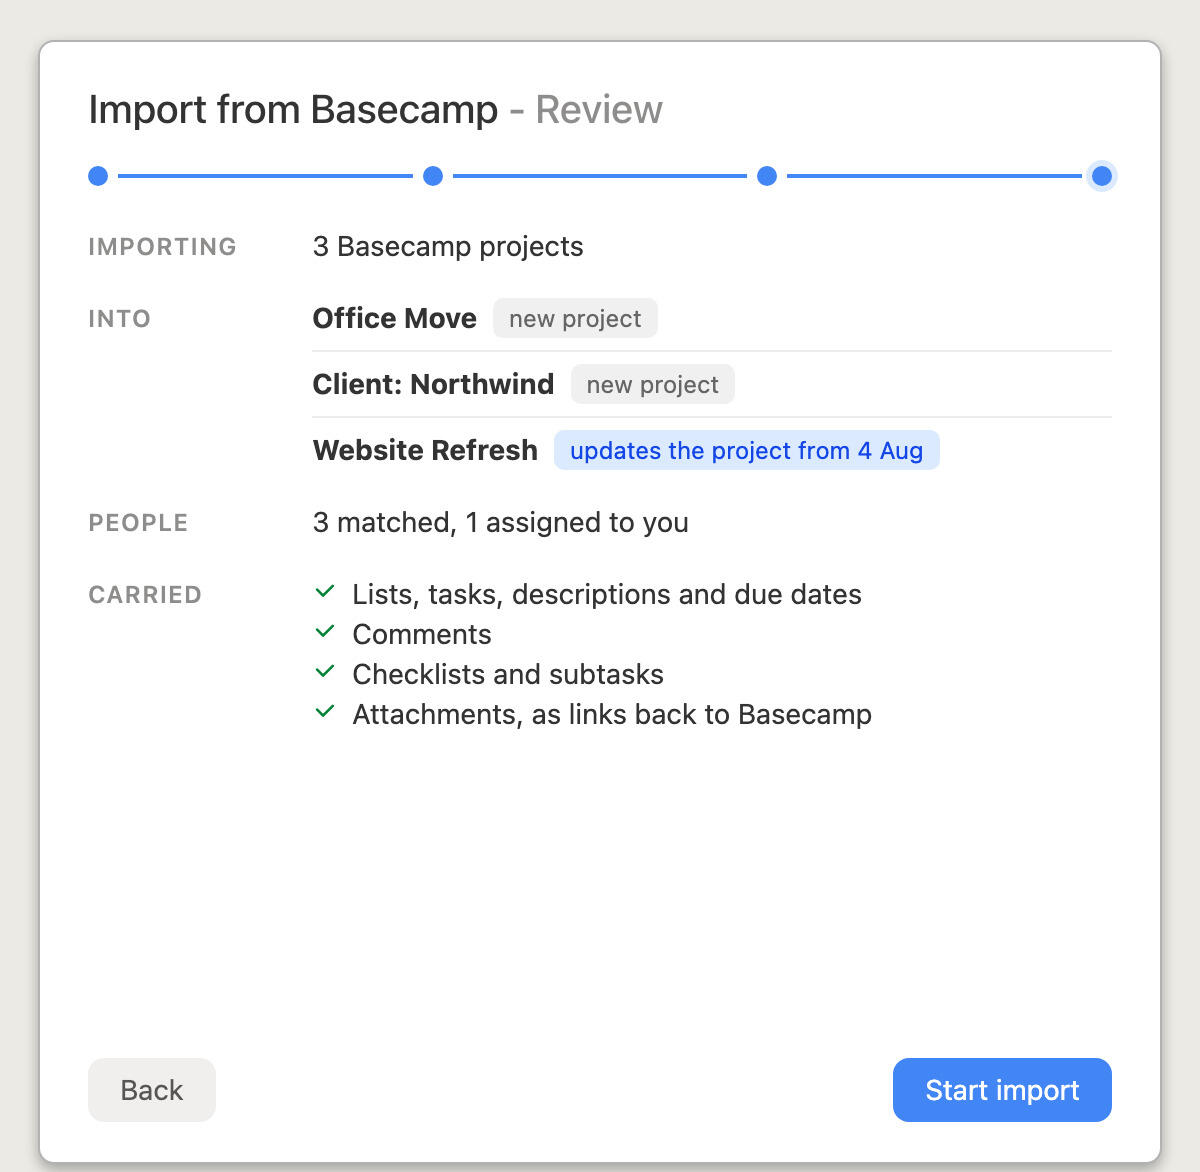The width and height of the screenshot is (1200, 1172).
Task: Click the INTO section label
Action: coord(120,318)
